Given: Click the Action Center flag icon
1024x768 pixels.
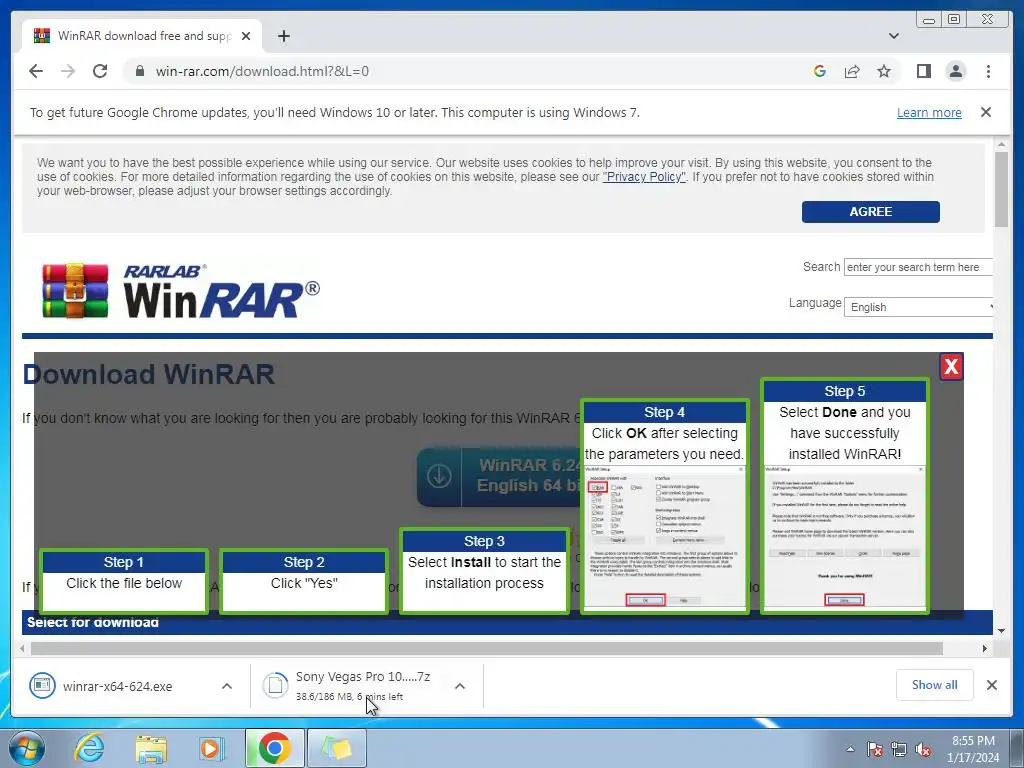Looking at the screenshot, I should point(874,749).
